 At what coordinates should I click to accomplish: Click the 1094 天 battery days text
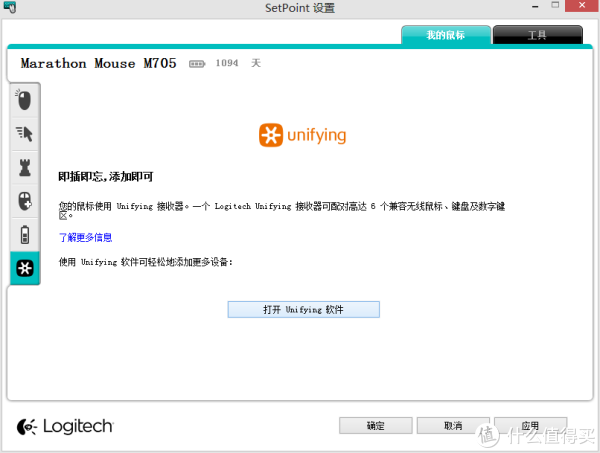238,63
